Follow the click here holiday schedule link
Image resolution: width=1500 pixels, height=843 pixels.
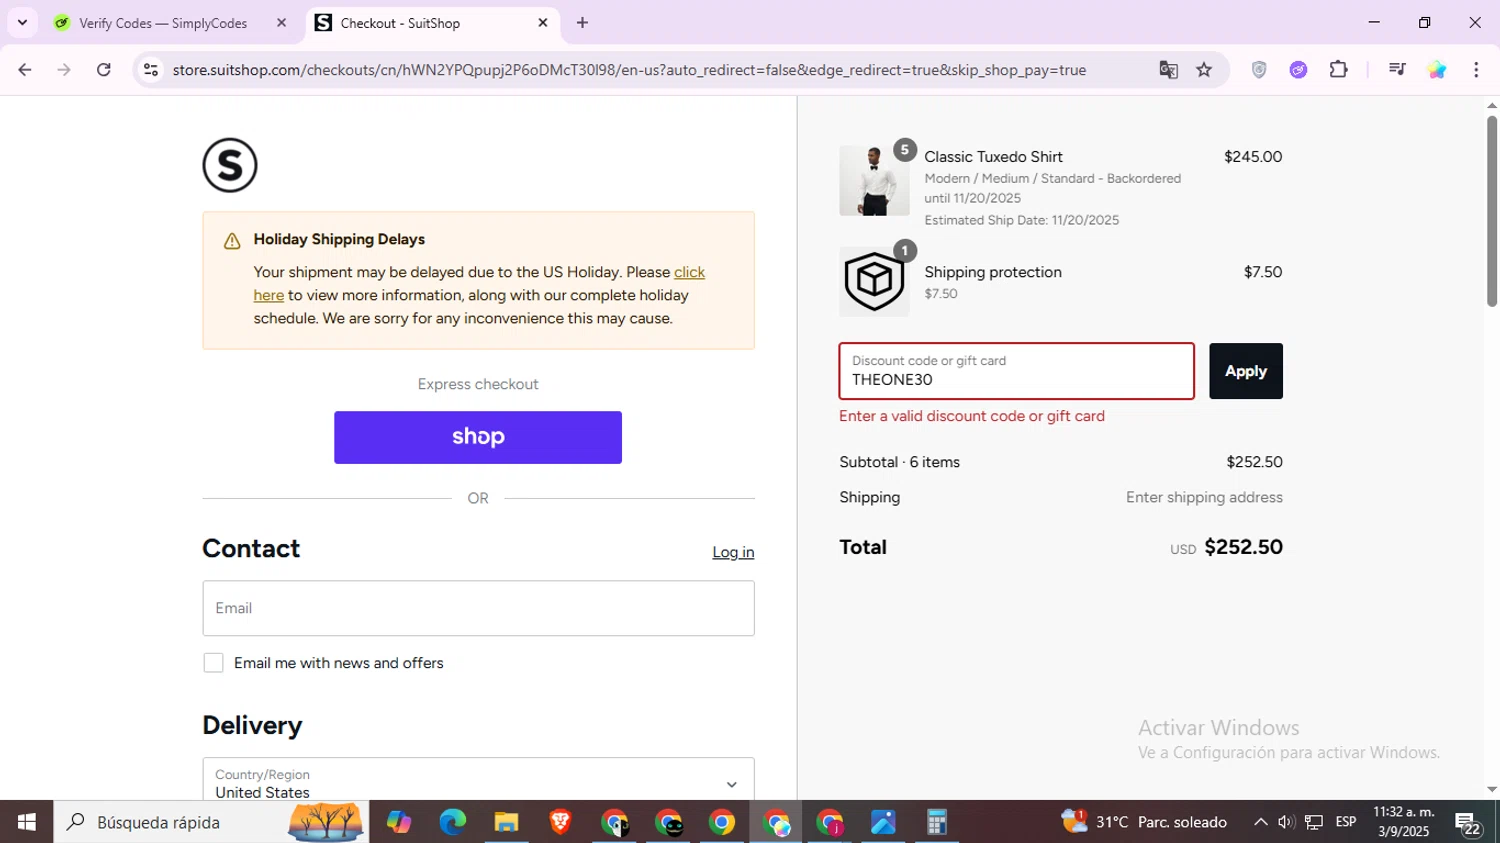[689, 272]
